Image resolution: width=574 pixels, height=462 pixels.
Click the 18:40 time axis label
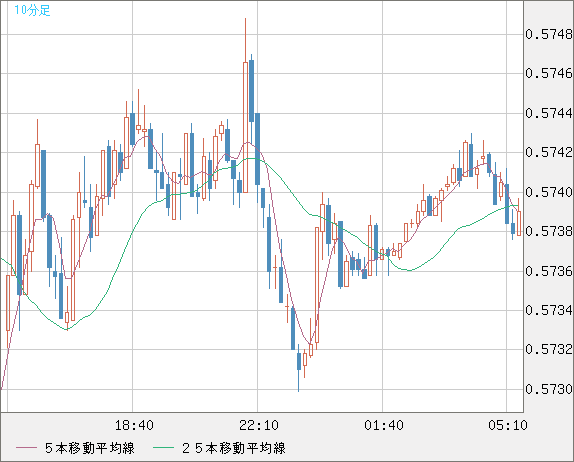coord(134,425)
